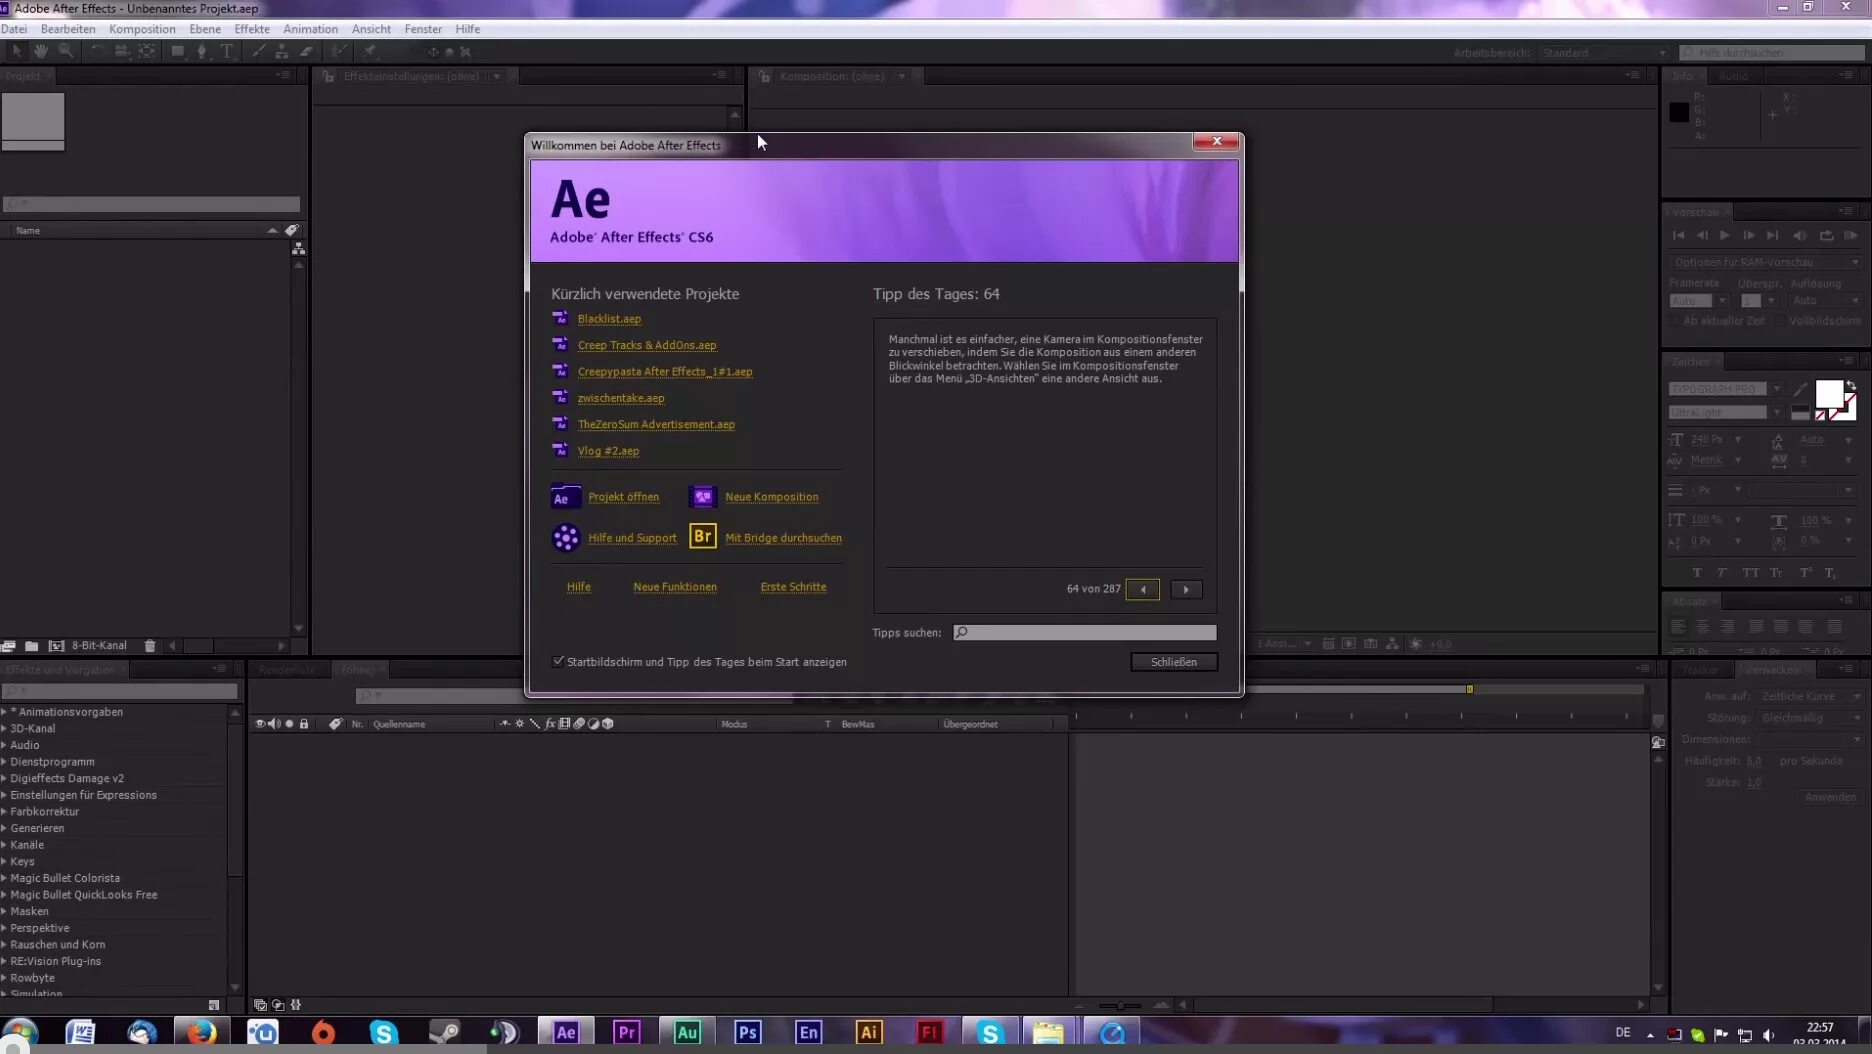1872x1054 pixels.
Task: Open recent project zwischentake.aep
Action: click(621, 398)
